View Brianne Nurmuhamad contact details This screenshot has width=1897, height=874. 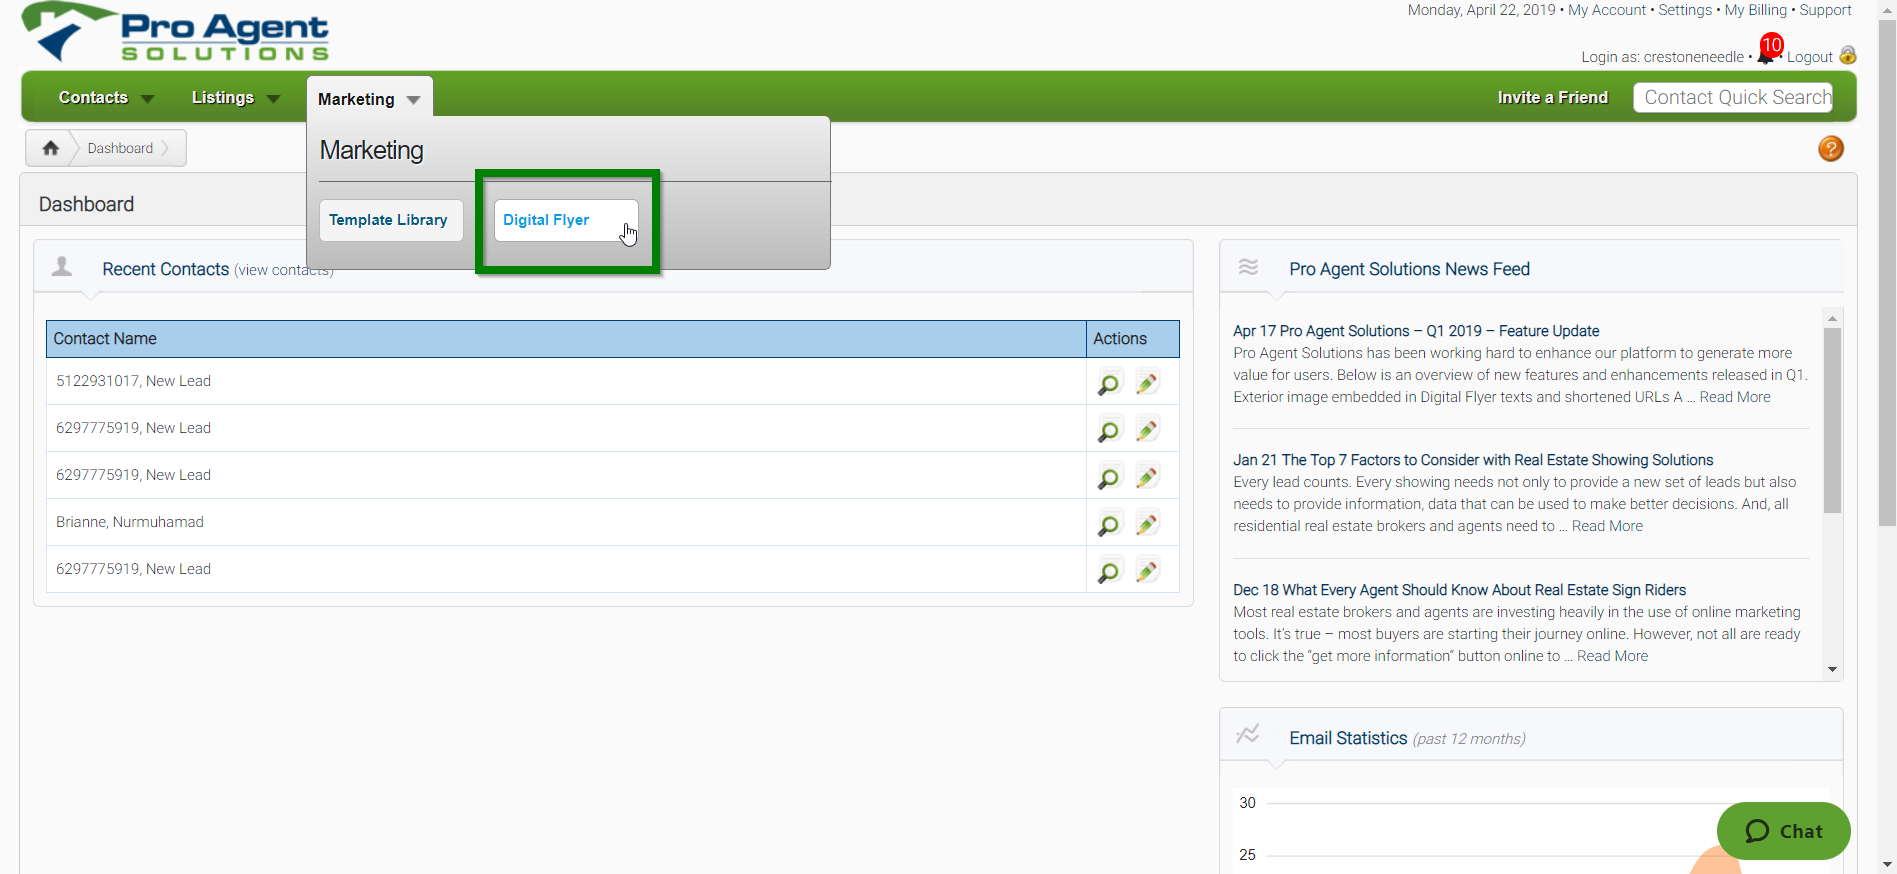tap(1109, 524)
